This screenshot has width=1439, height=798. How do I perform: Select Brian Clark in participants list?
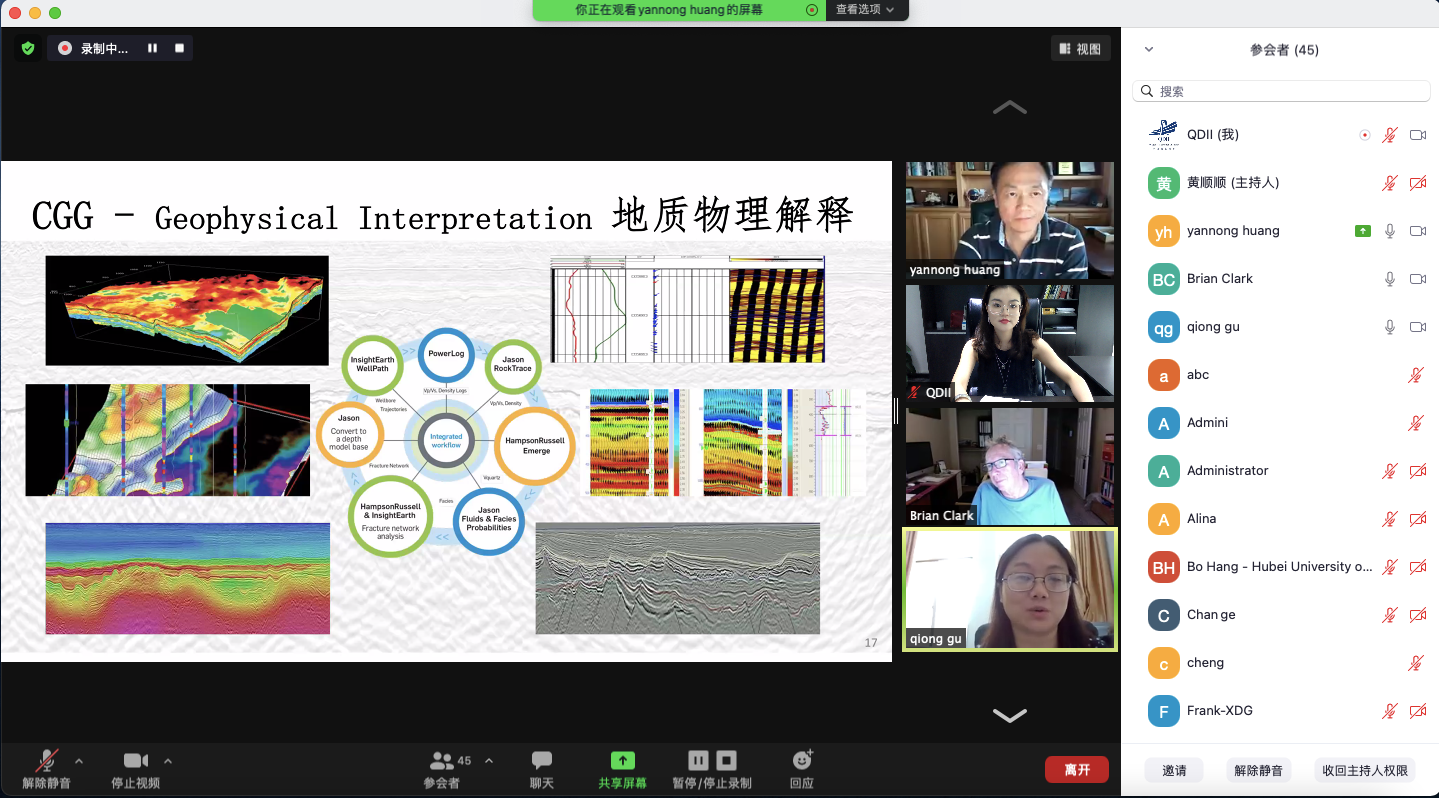point(1280,279)
